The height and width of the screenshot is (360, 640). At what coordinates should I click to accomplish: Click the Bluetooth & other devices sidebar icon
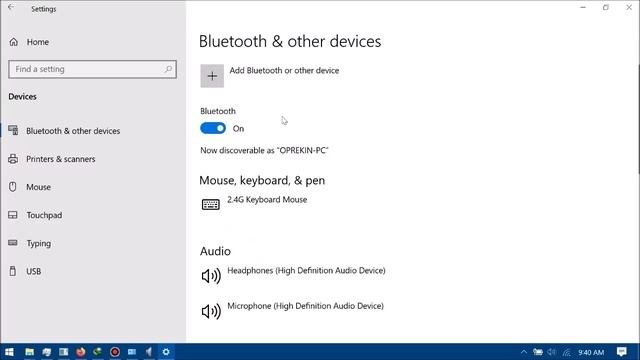pos(13,131)
